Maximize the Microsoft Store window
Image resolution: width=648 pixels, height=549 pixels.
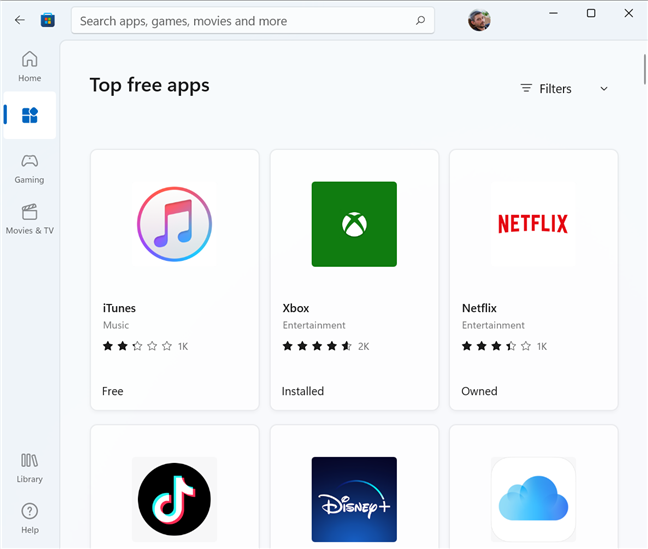591,13
